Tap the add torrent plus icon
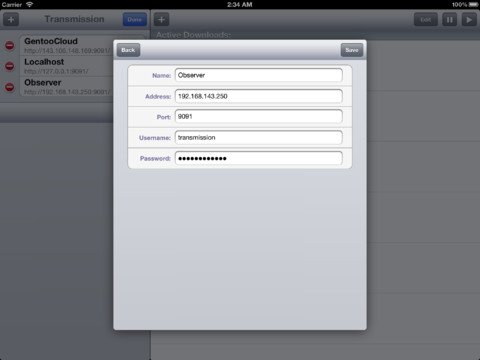This screenshot has width=480, height=360. pyautogui.click(x=162, y=19)
